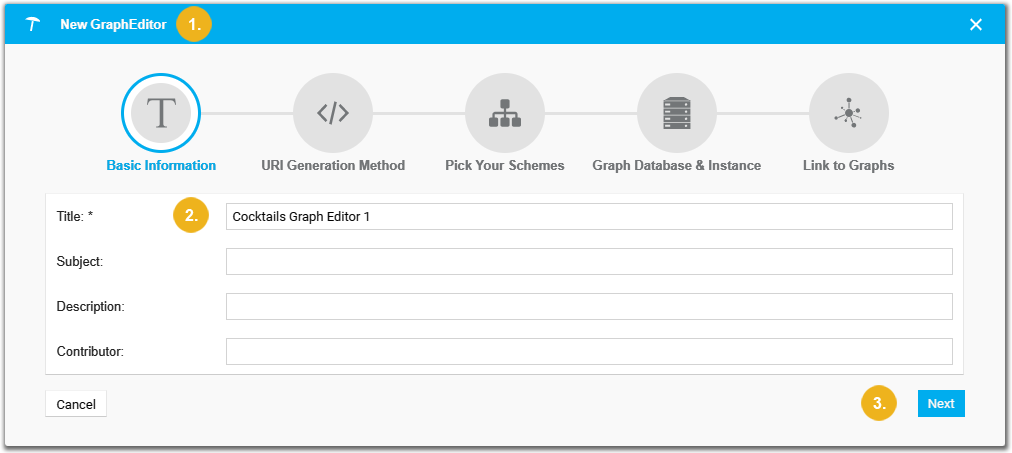Select the URI Generation Method code icon
1012x453 pixels.
333,114
